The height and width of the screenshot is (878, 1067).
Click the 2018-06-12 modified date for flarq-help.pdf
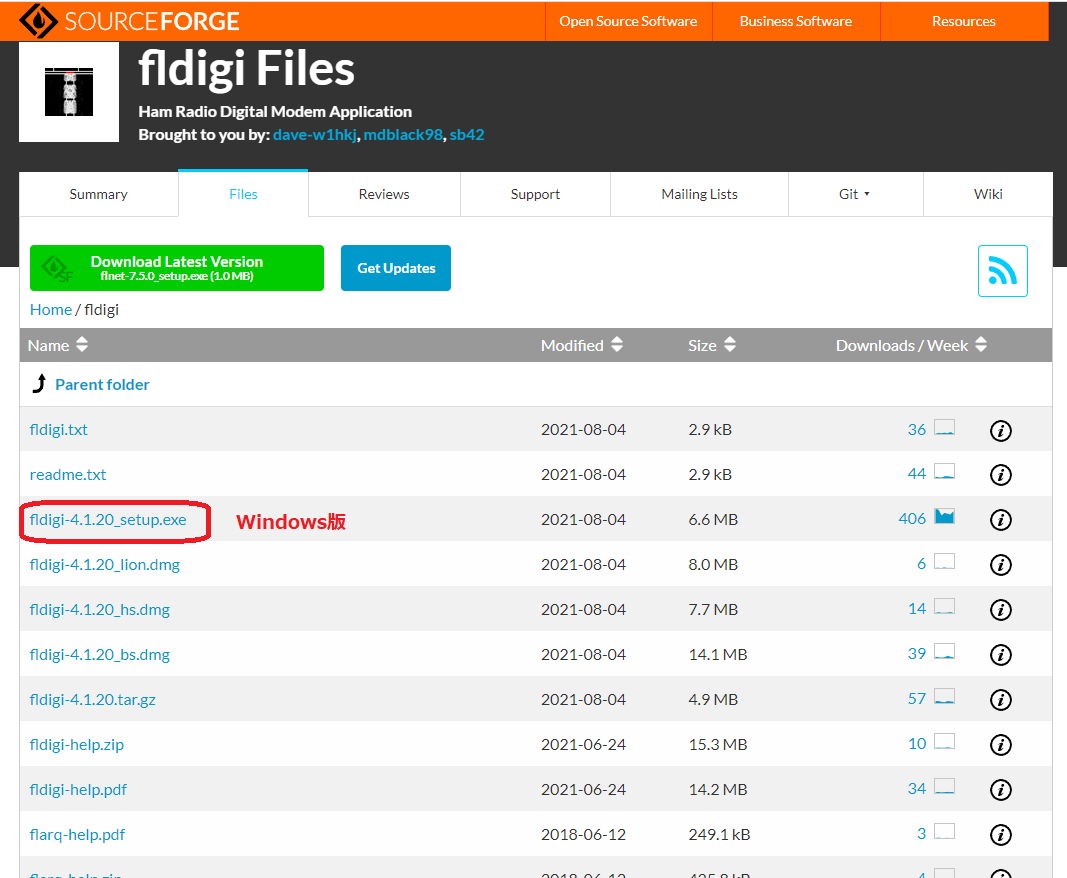pos(583,834)
